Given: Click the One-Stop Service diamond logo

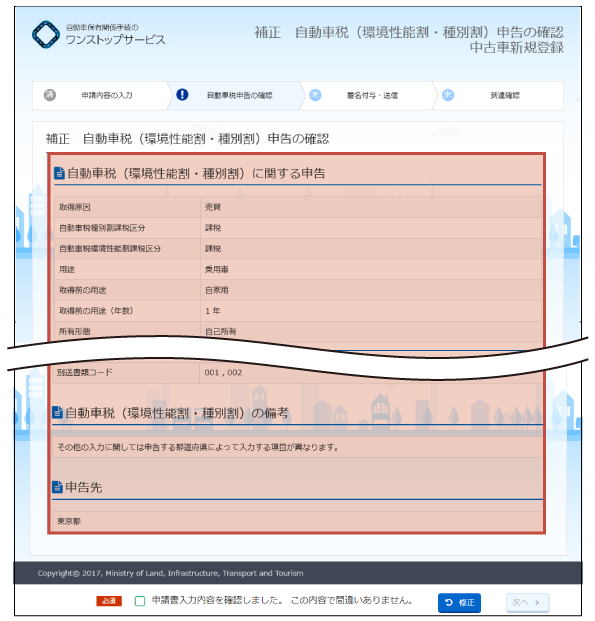Looking at the screenshot, I should click(x=46, y=34).
